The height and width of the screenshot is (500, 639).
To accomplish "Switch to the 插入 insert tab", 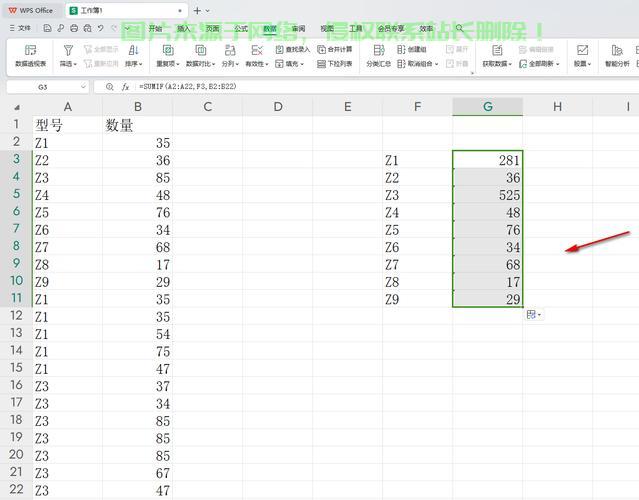I will [184, 28].
